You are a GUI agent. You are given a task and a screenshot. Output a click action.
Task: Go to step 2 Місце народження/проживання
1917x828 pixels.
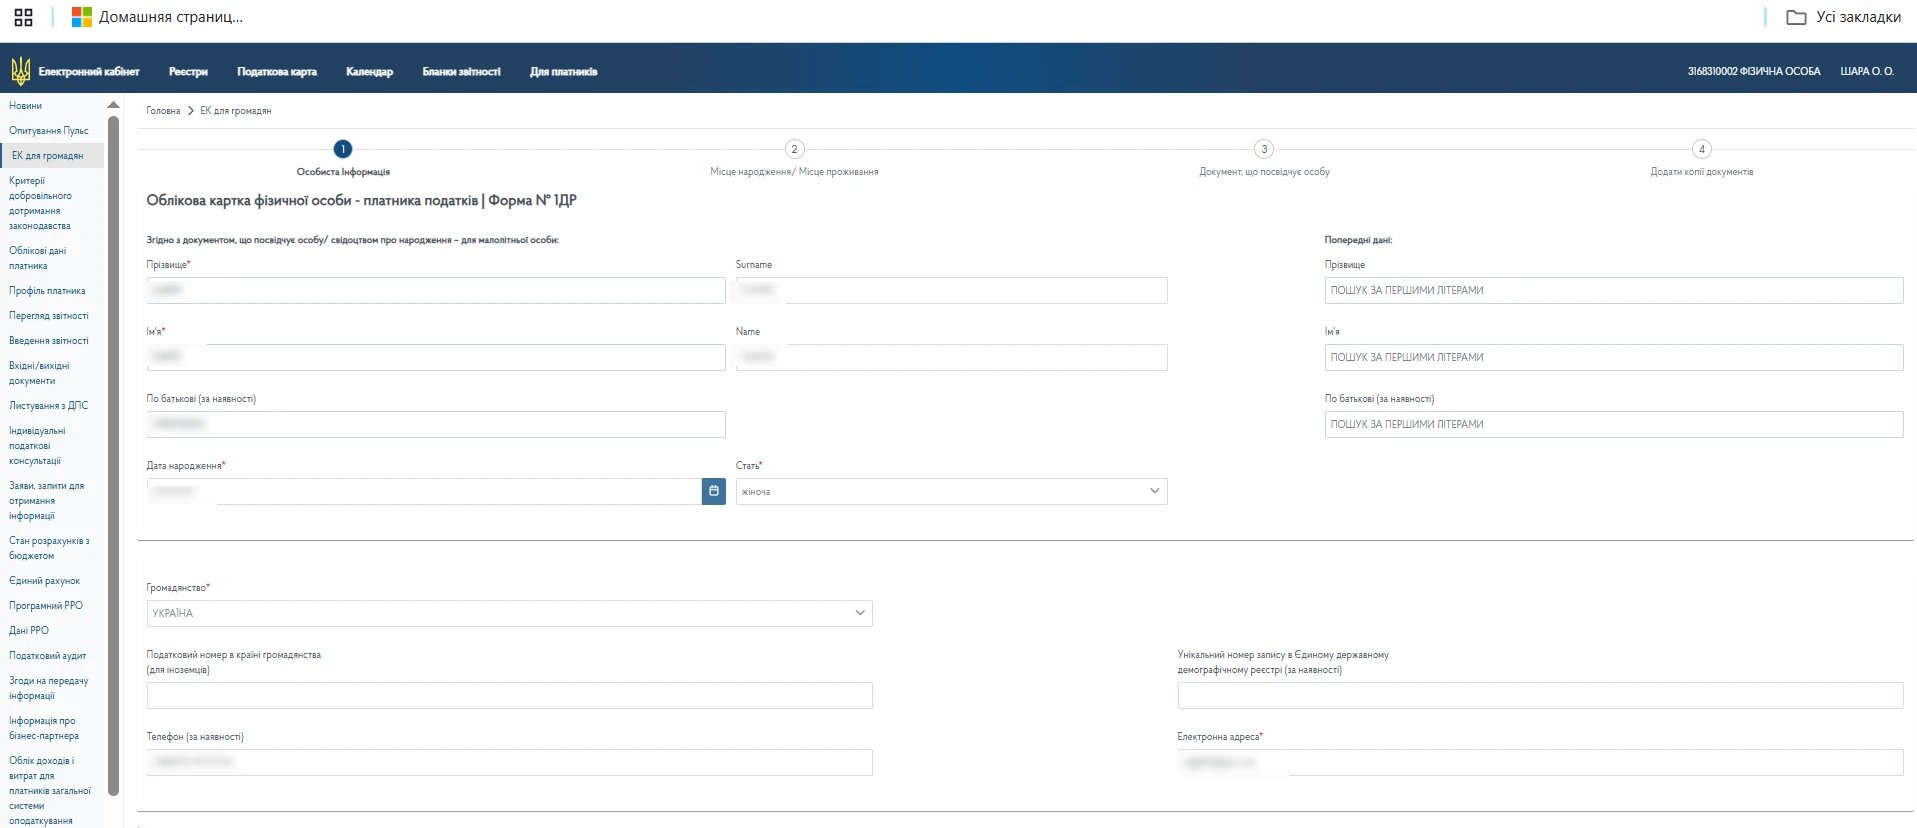794,149
